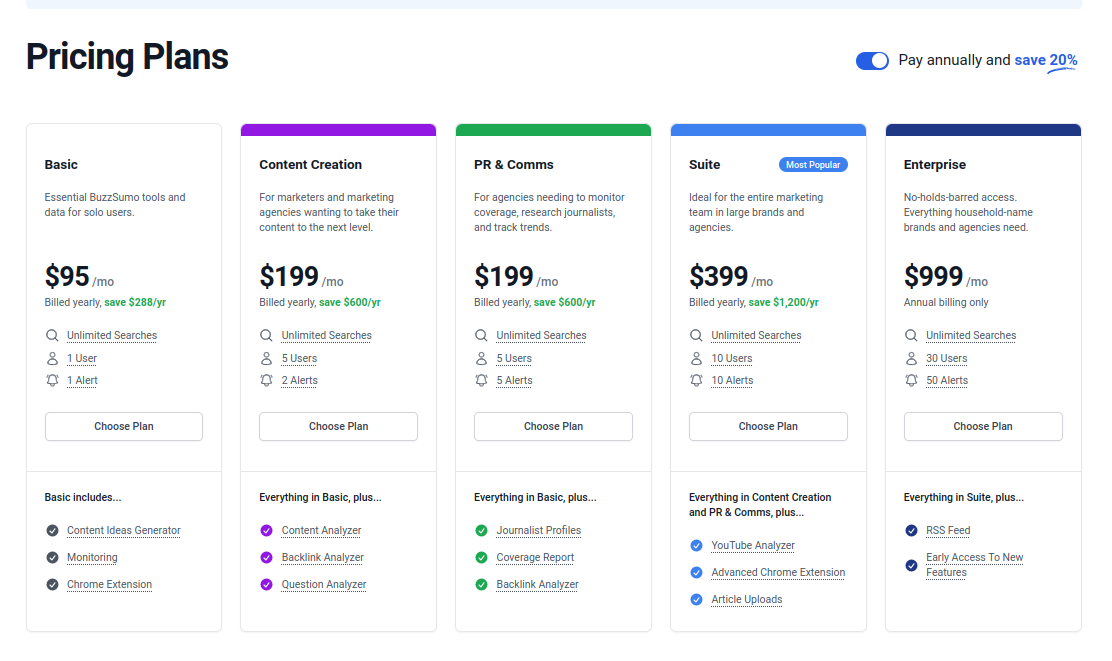Image resolution: width=1112 pixels, height=661 pixels.
Task: Click search icon in PR & Comms plan
Action: point(482,335)
